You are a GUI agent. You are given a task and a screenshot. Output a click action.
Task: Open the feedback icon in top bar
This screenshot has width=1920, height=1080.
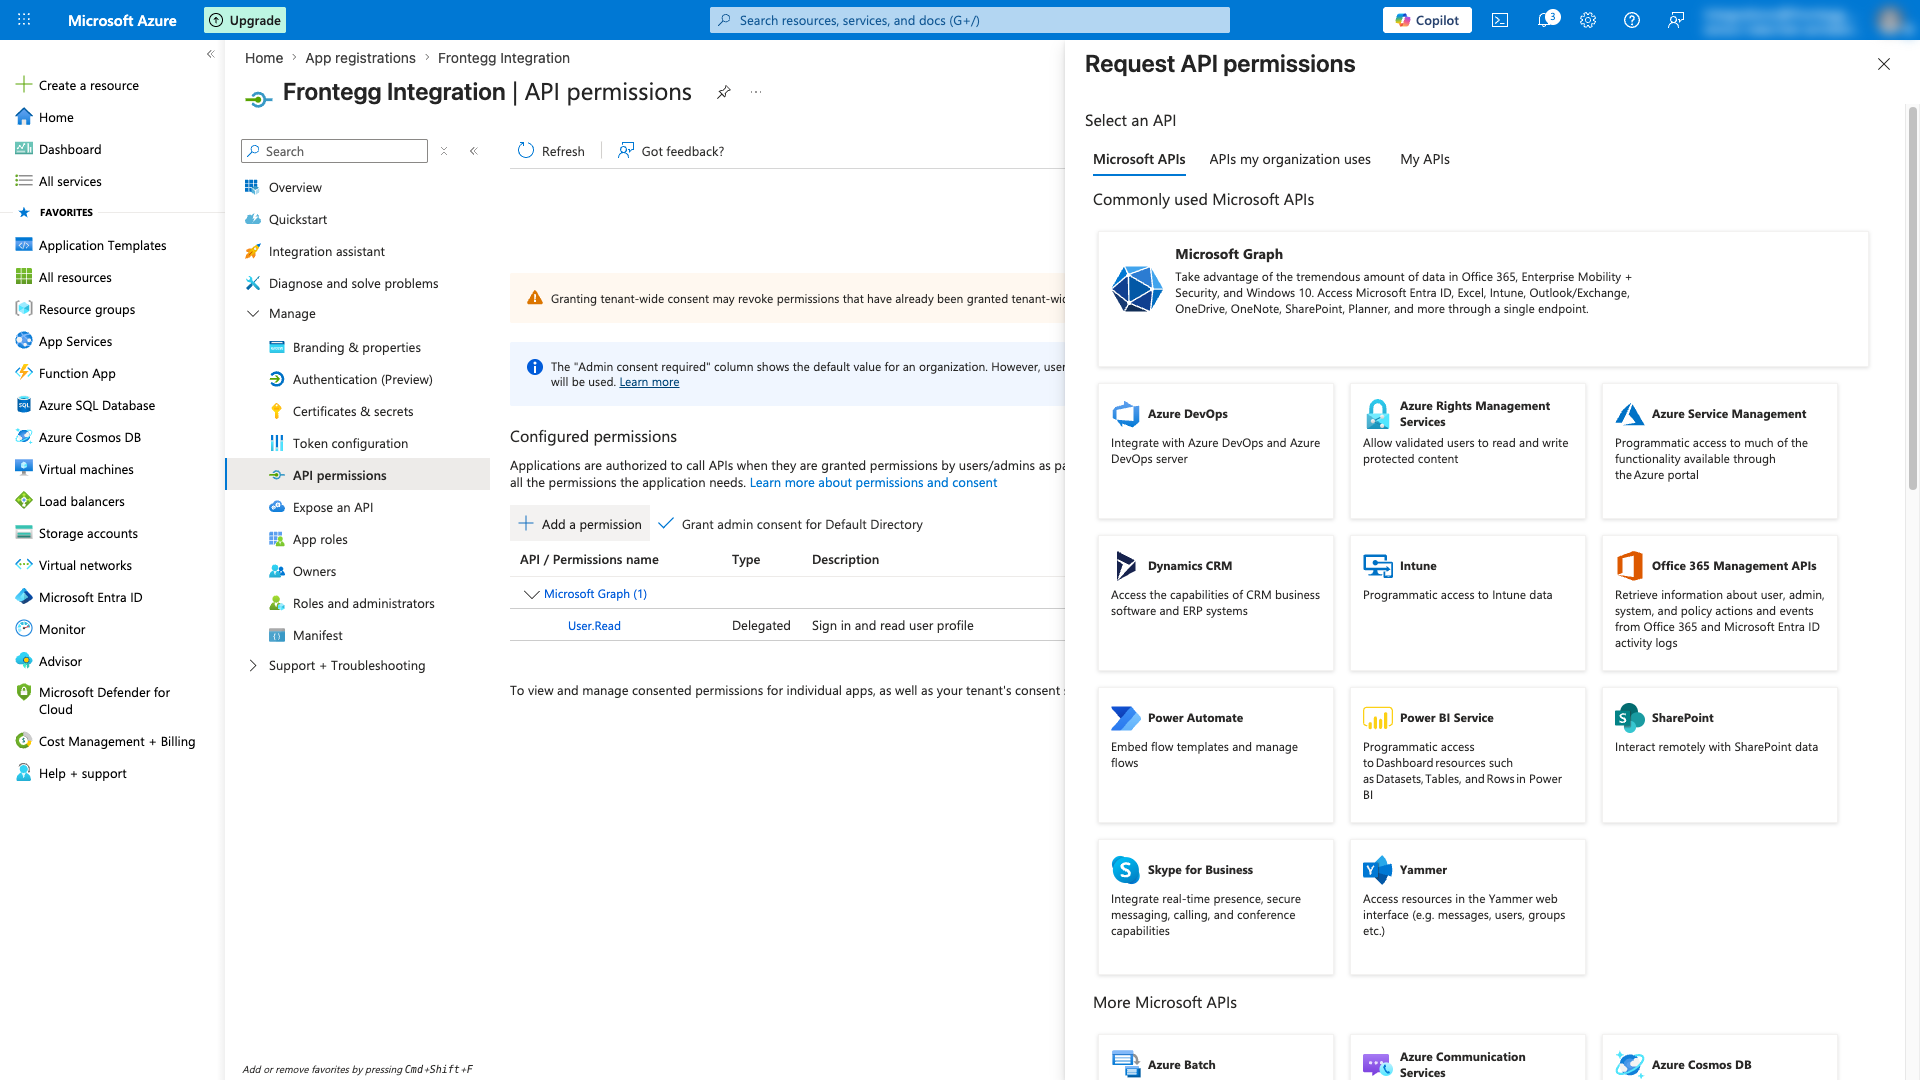pyautogui.click(x=1676, y=20)
